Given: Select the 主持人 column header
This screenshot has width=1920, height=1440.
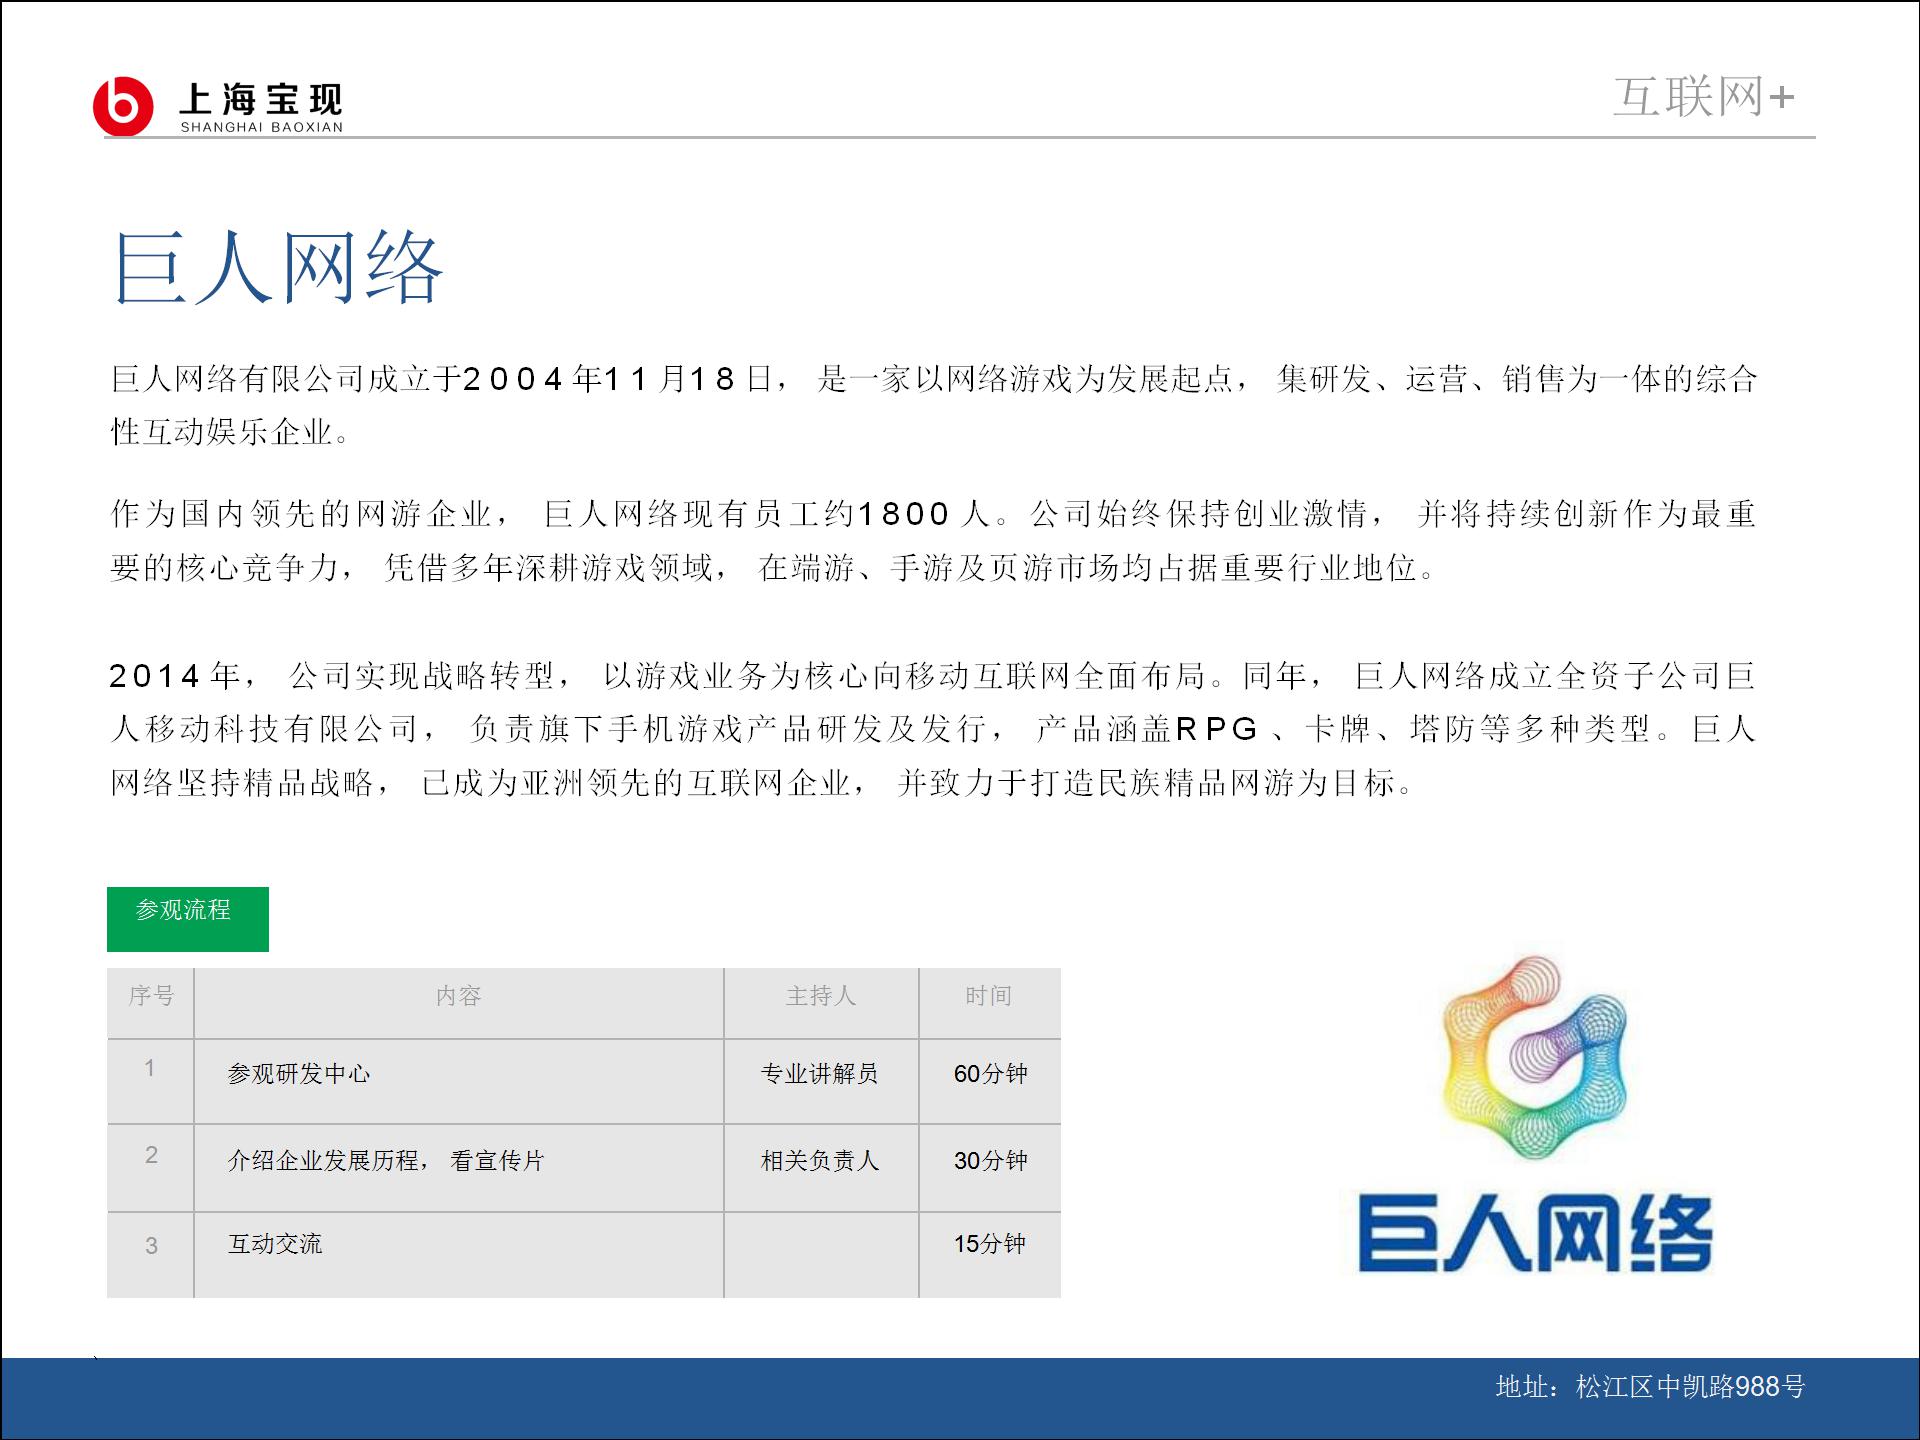Looking at the screenshot, I should click(821, 1003).
